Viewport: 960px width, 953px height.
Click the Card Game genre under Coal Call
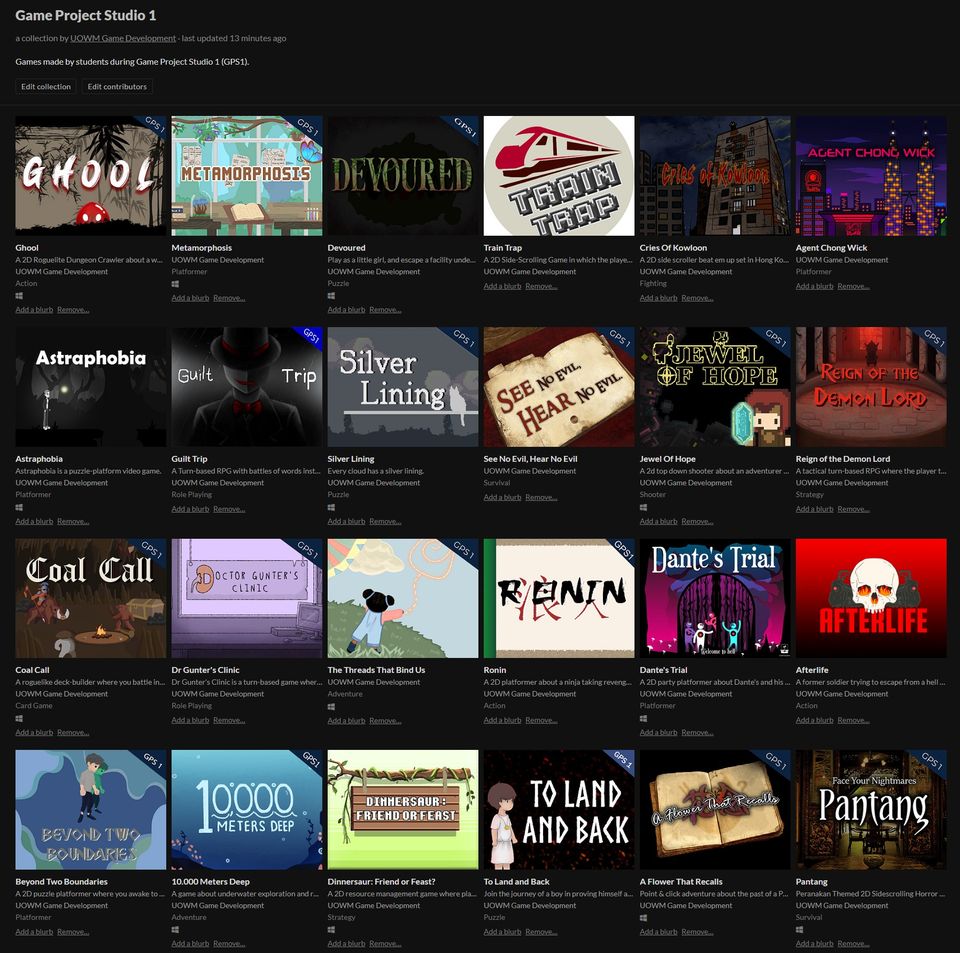pyautogui.click(x=34, y=706)
